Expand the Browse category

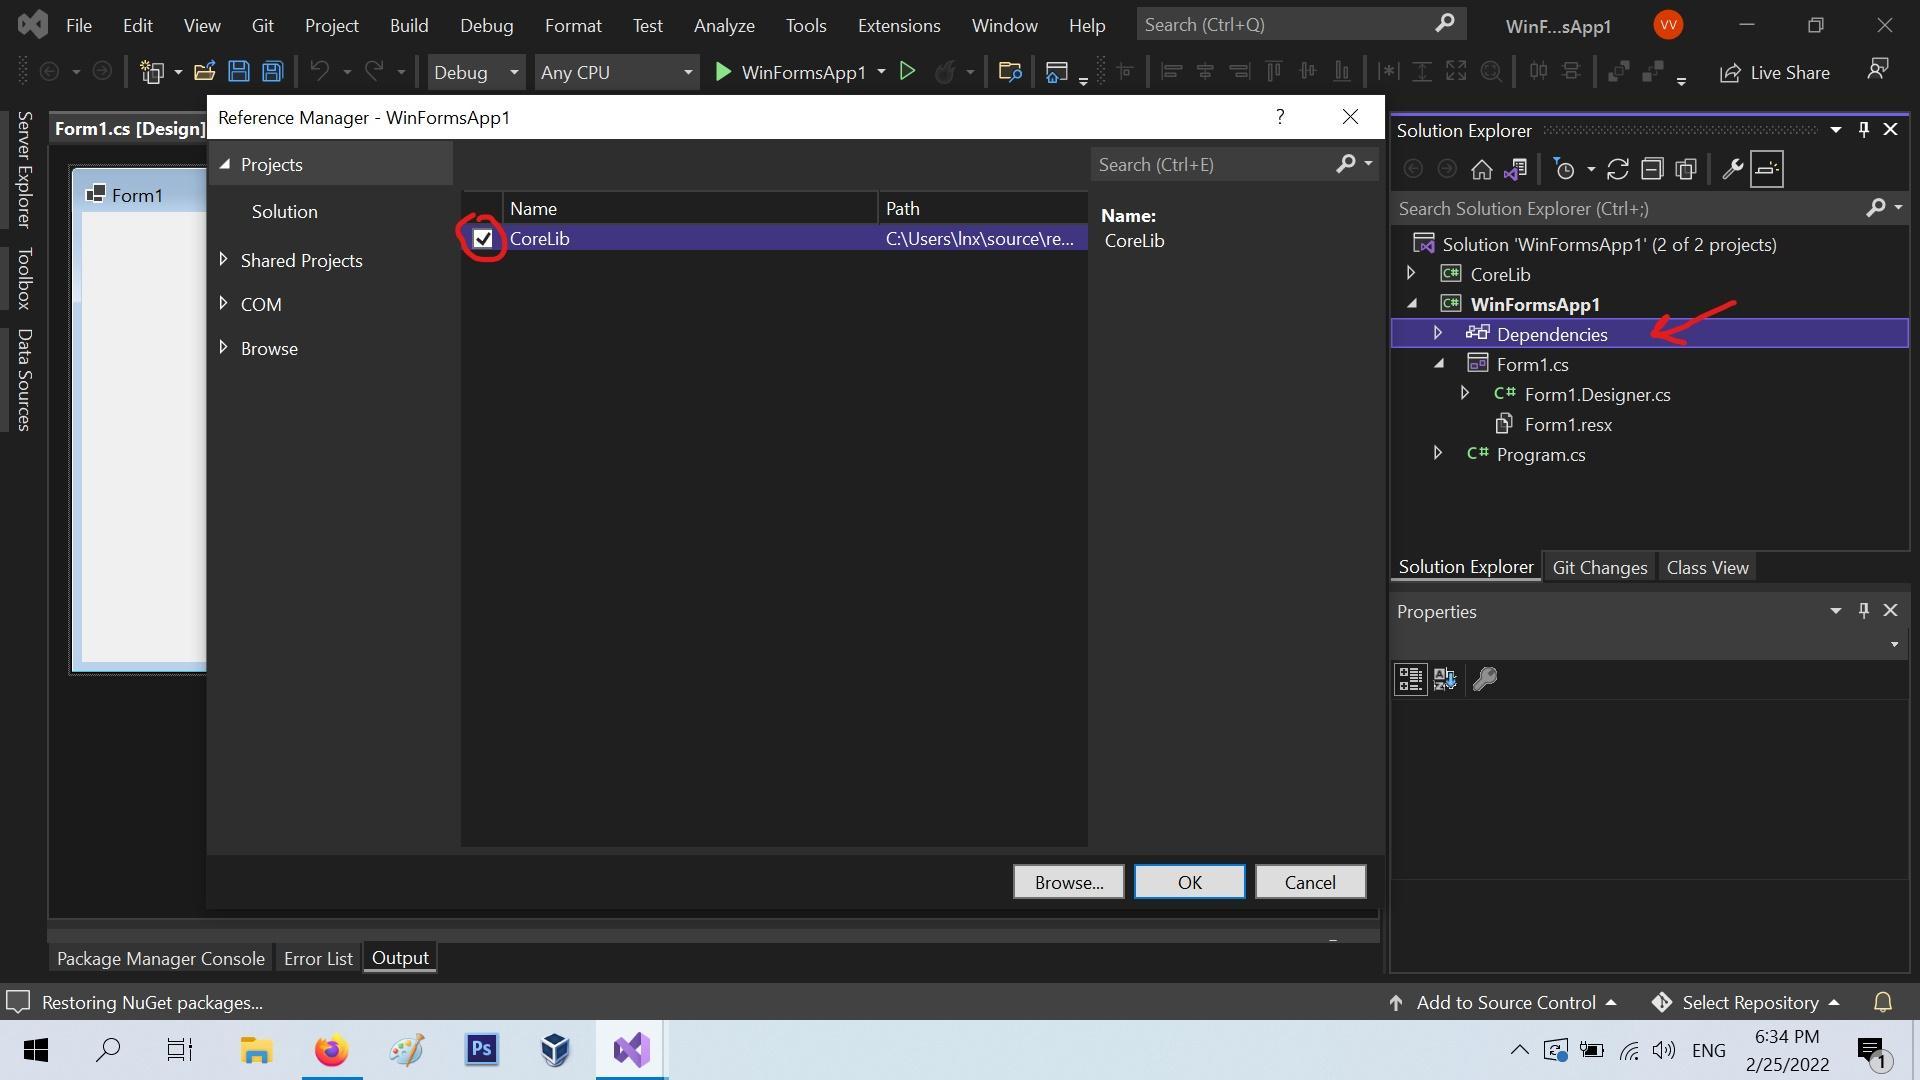[x=223, y=348]
